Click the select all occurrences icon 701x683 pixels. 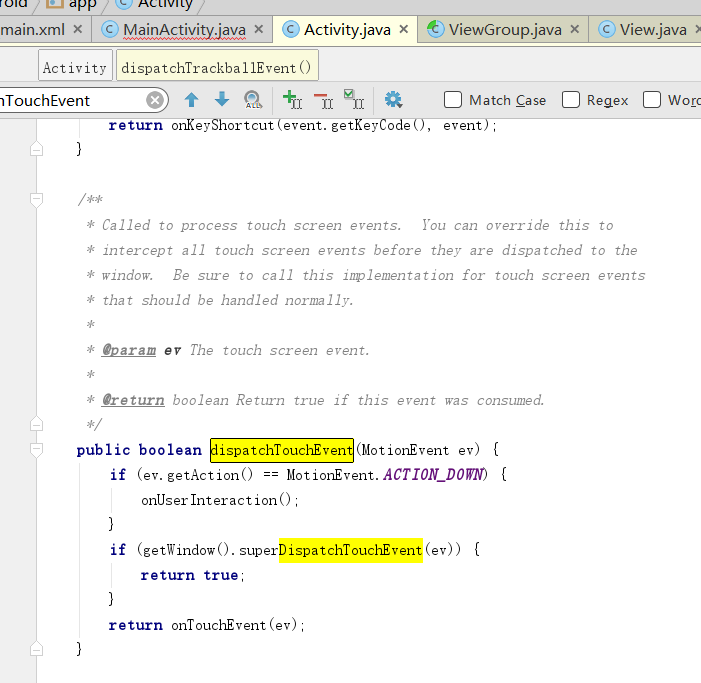click(353, 100)
